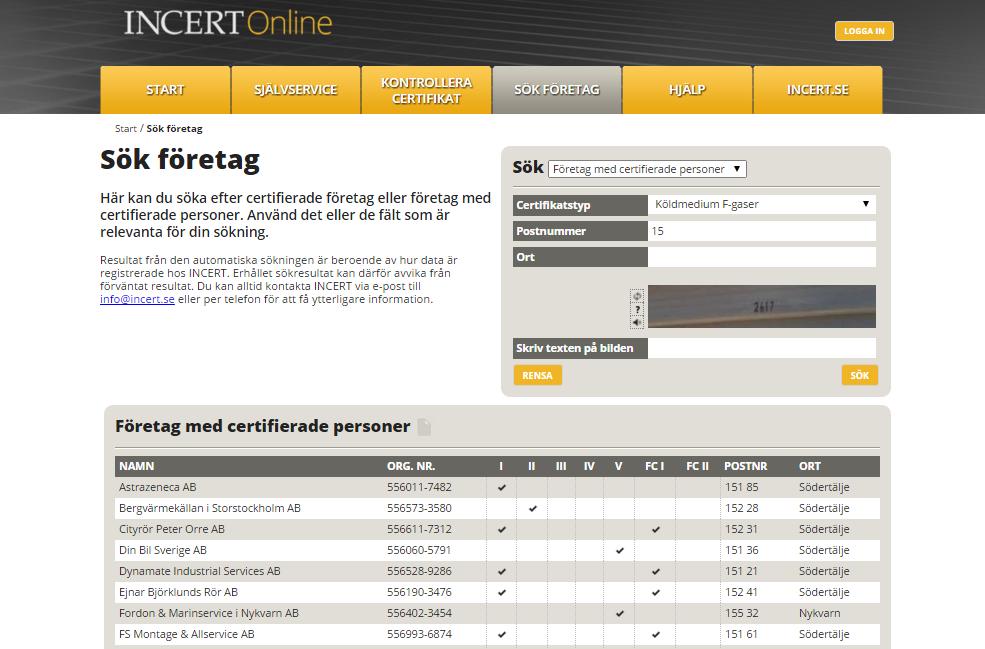Click the LOGGA IN button

click(x=864, y=31)
